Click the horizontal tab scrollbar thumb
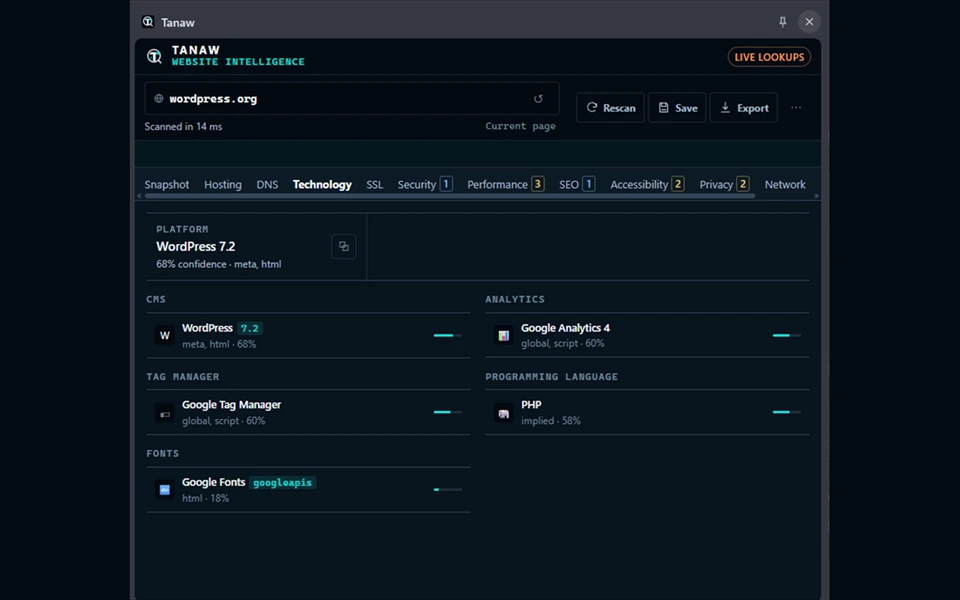The height and width of the screenshot is (600, 960). (449, 196)
